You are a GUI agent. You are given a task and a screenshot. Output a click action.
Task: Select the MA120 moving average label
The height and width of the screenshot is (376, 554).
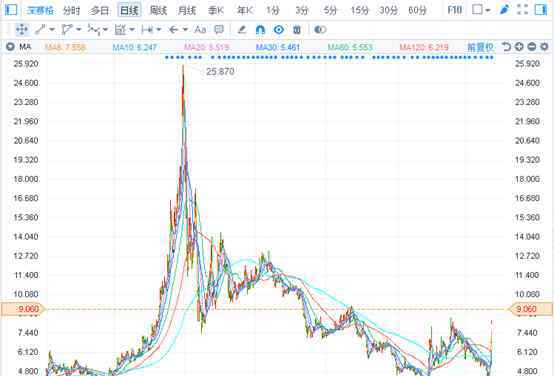point(424,47)
